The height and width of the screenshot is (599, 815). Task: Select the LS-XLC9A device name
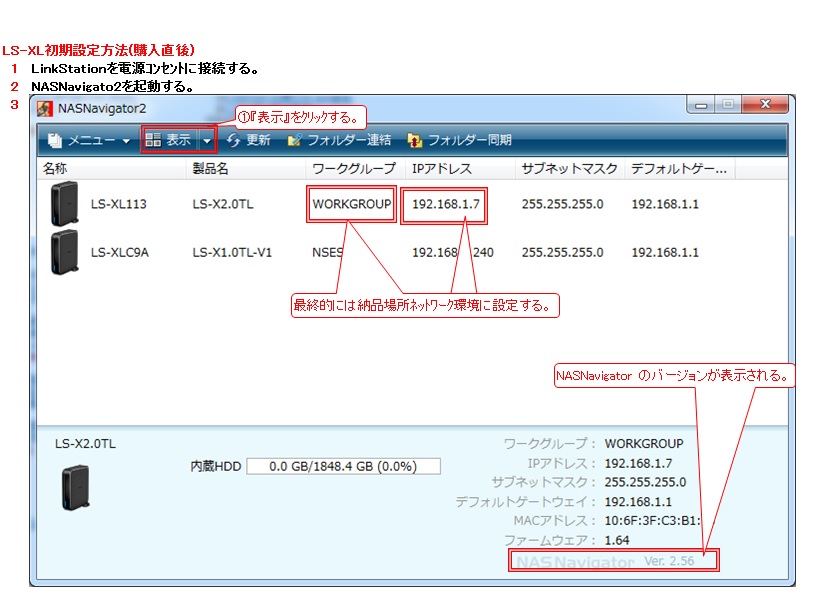(120, 253)
